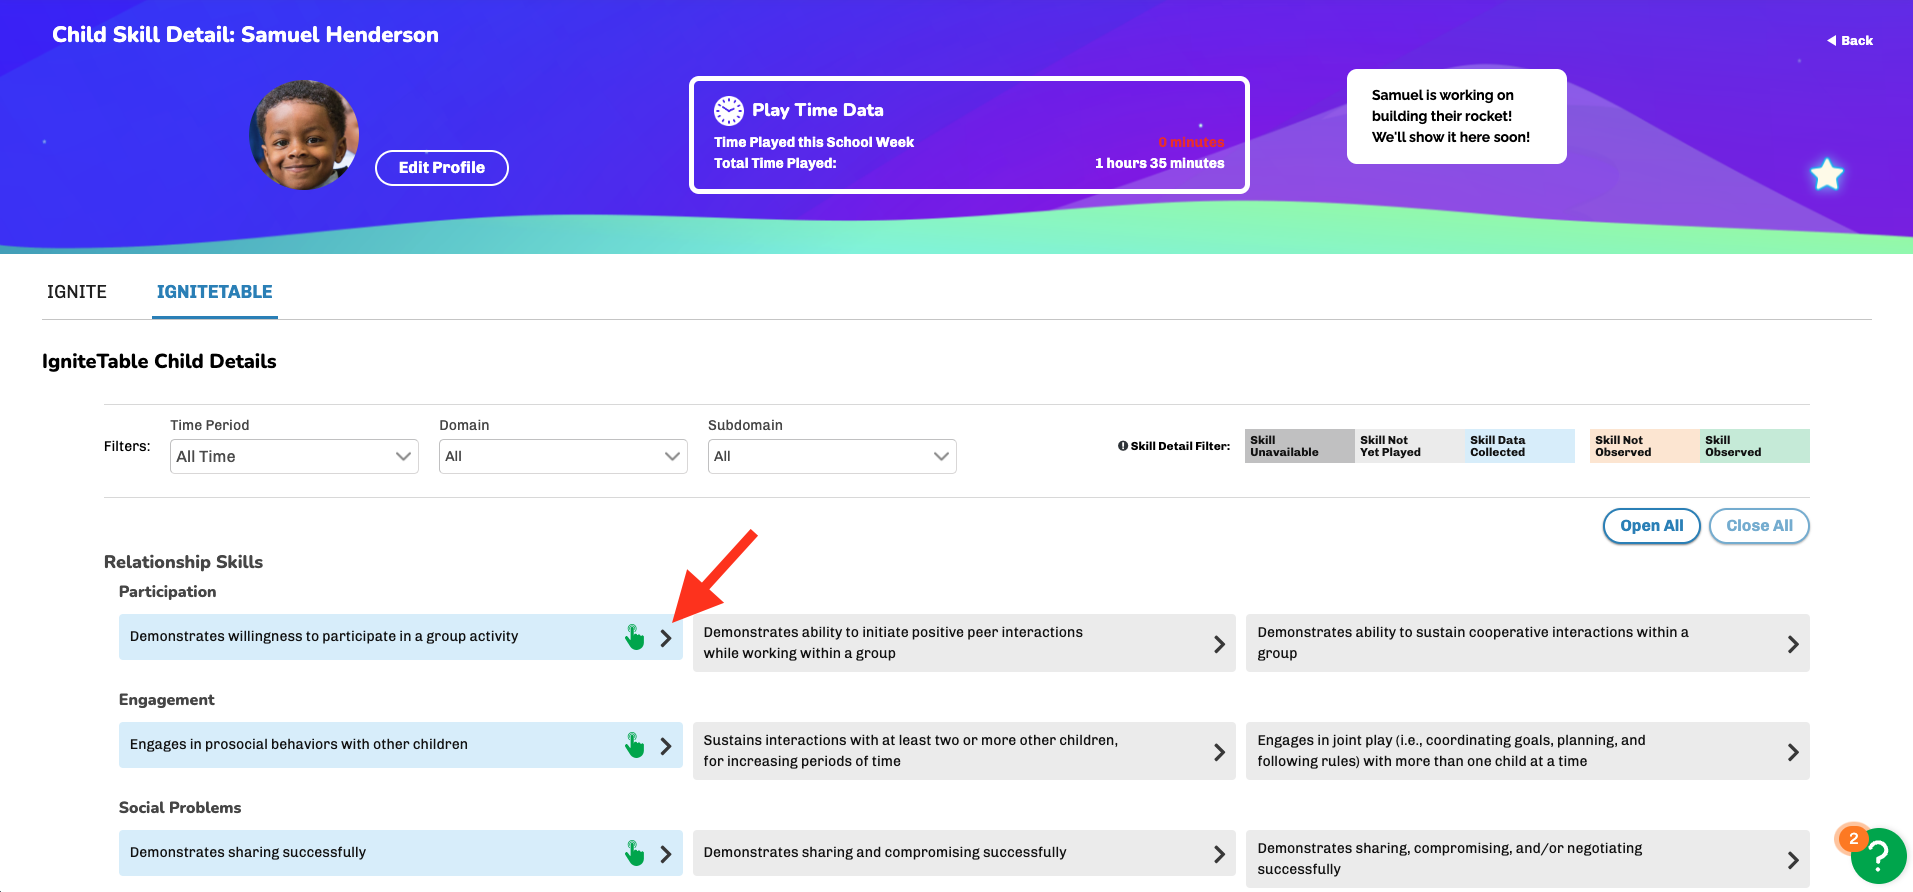Click the Participation subheading

click(168, 592)
